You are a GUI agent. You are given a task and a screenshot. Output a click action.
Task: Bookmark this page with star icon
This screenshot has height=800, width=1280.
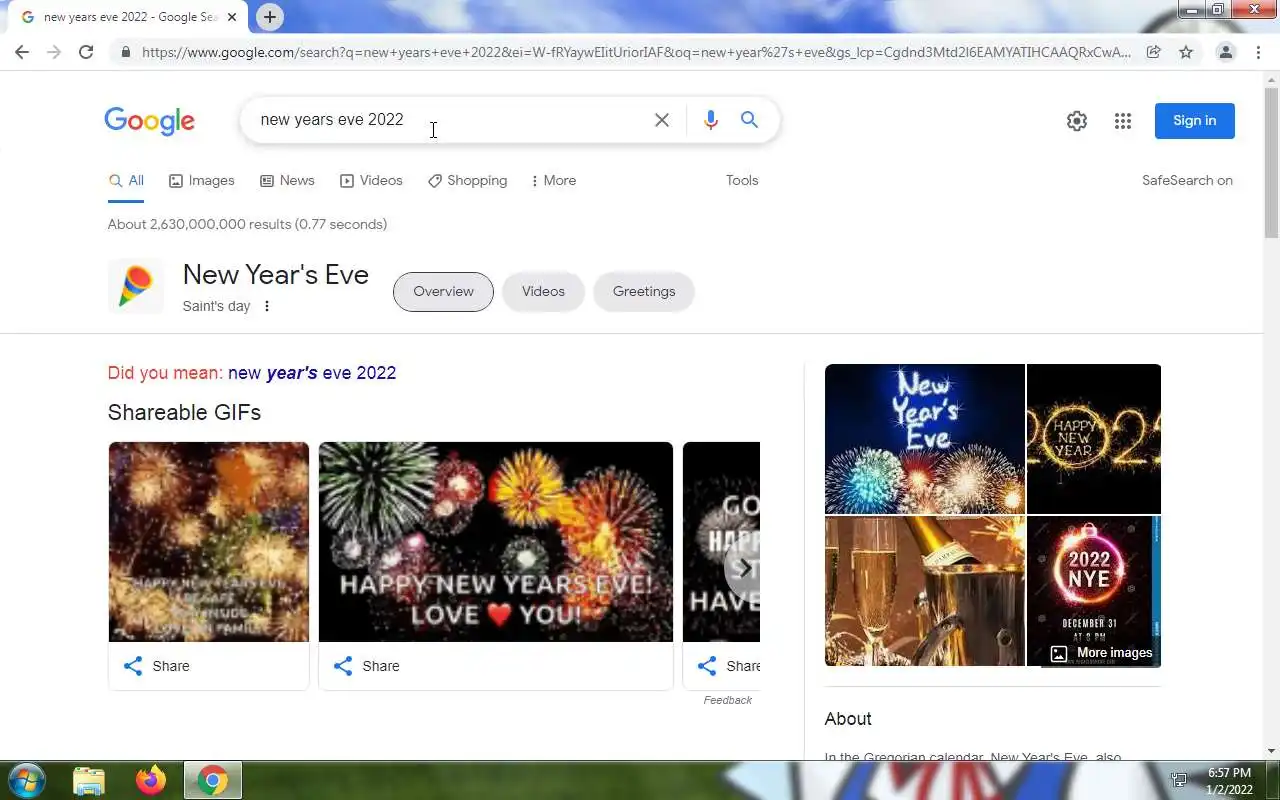pos(1186,52)
